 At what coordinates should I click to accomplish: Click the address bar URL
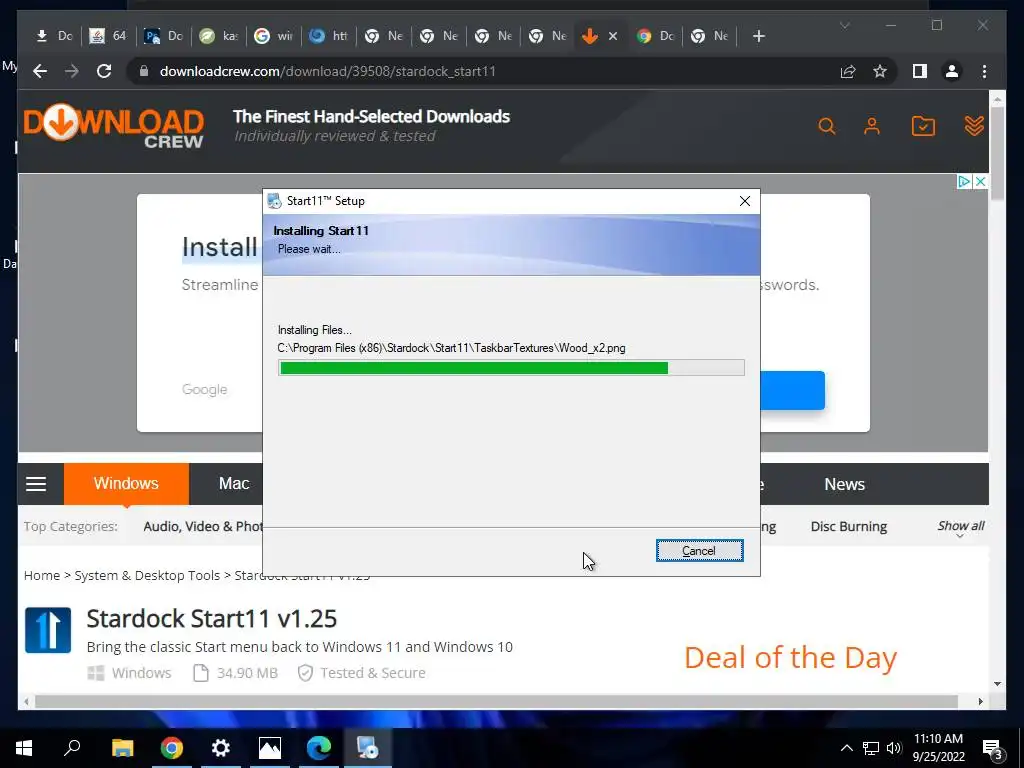point(327,71)
